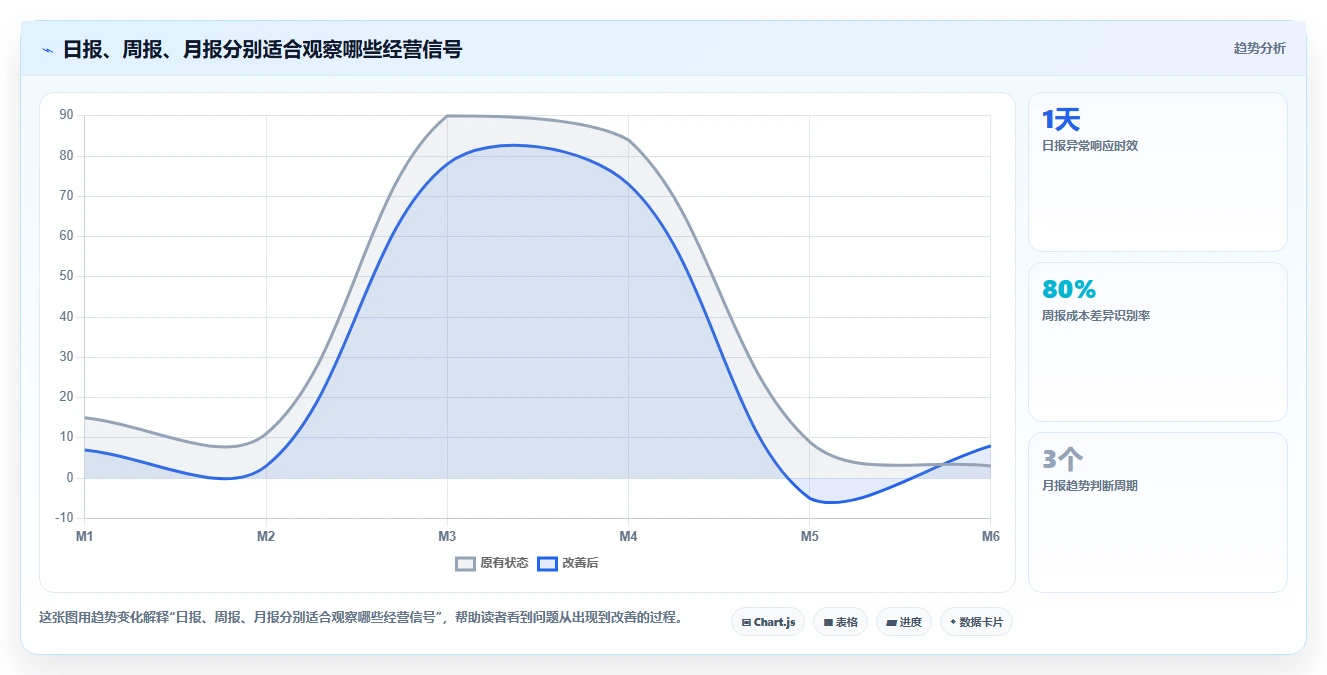This screenshot has width=1327, height=675.
Task: Click the 趋势分析 label in header
Action: (1259, 48)
